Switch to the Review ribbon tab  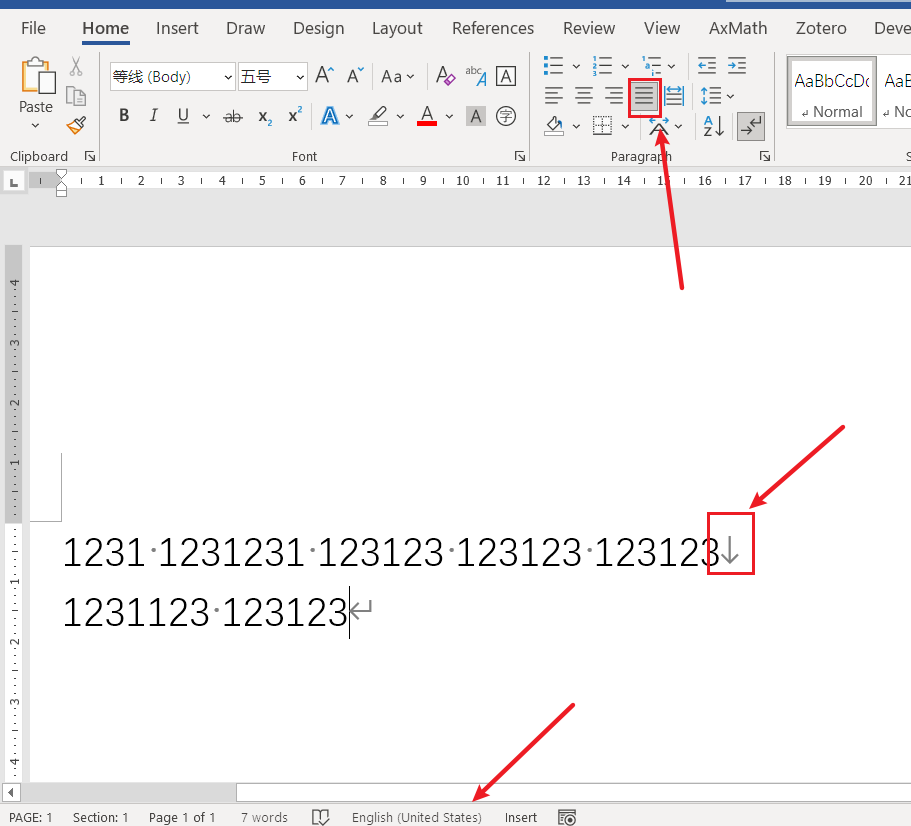[x=588, y=28]
